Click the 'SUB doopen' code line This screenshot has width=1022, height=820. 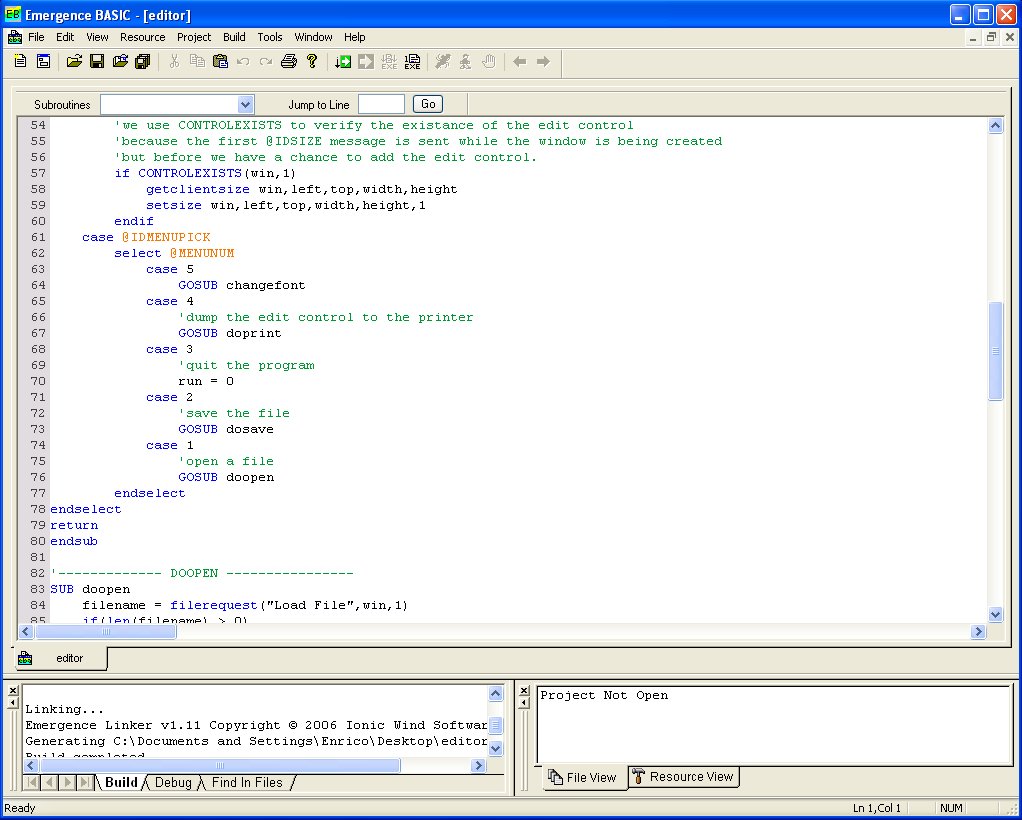[x=90, y=589]
